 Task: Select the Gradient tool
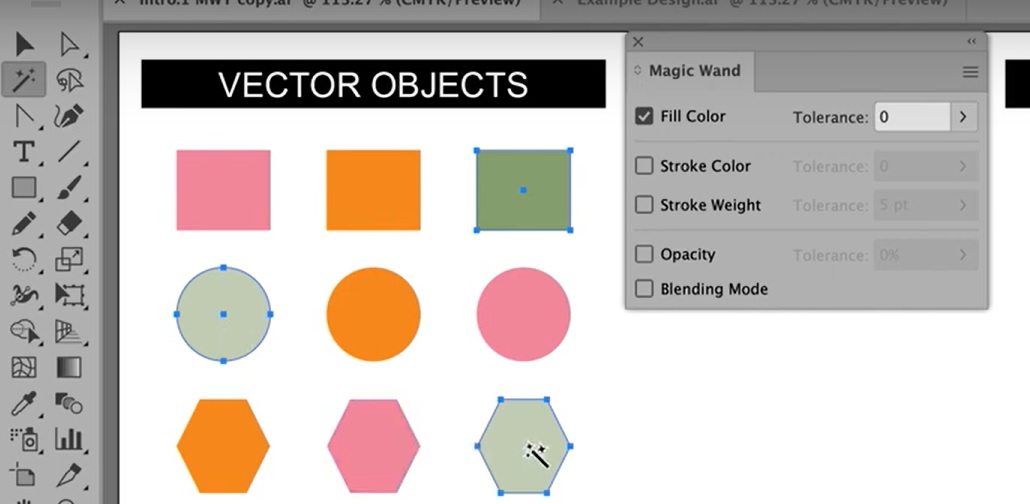[69, 367]
